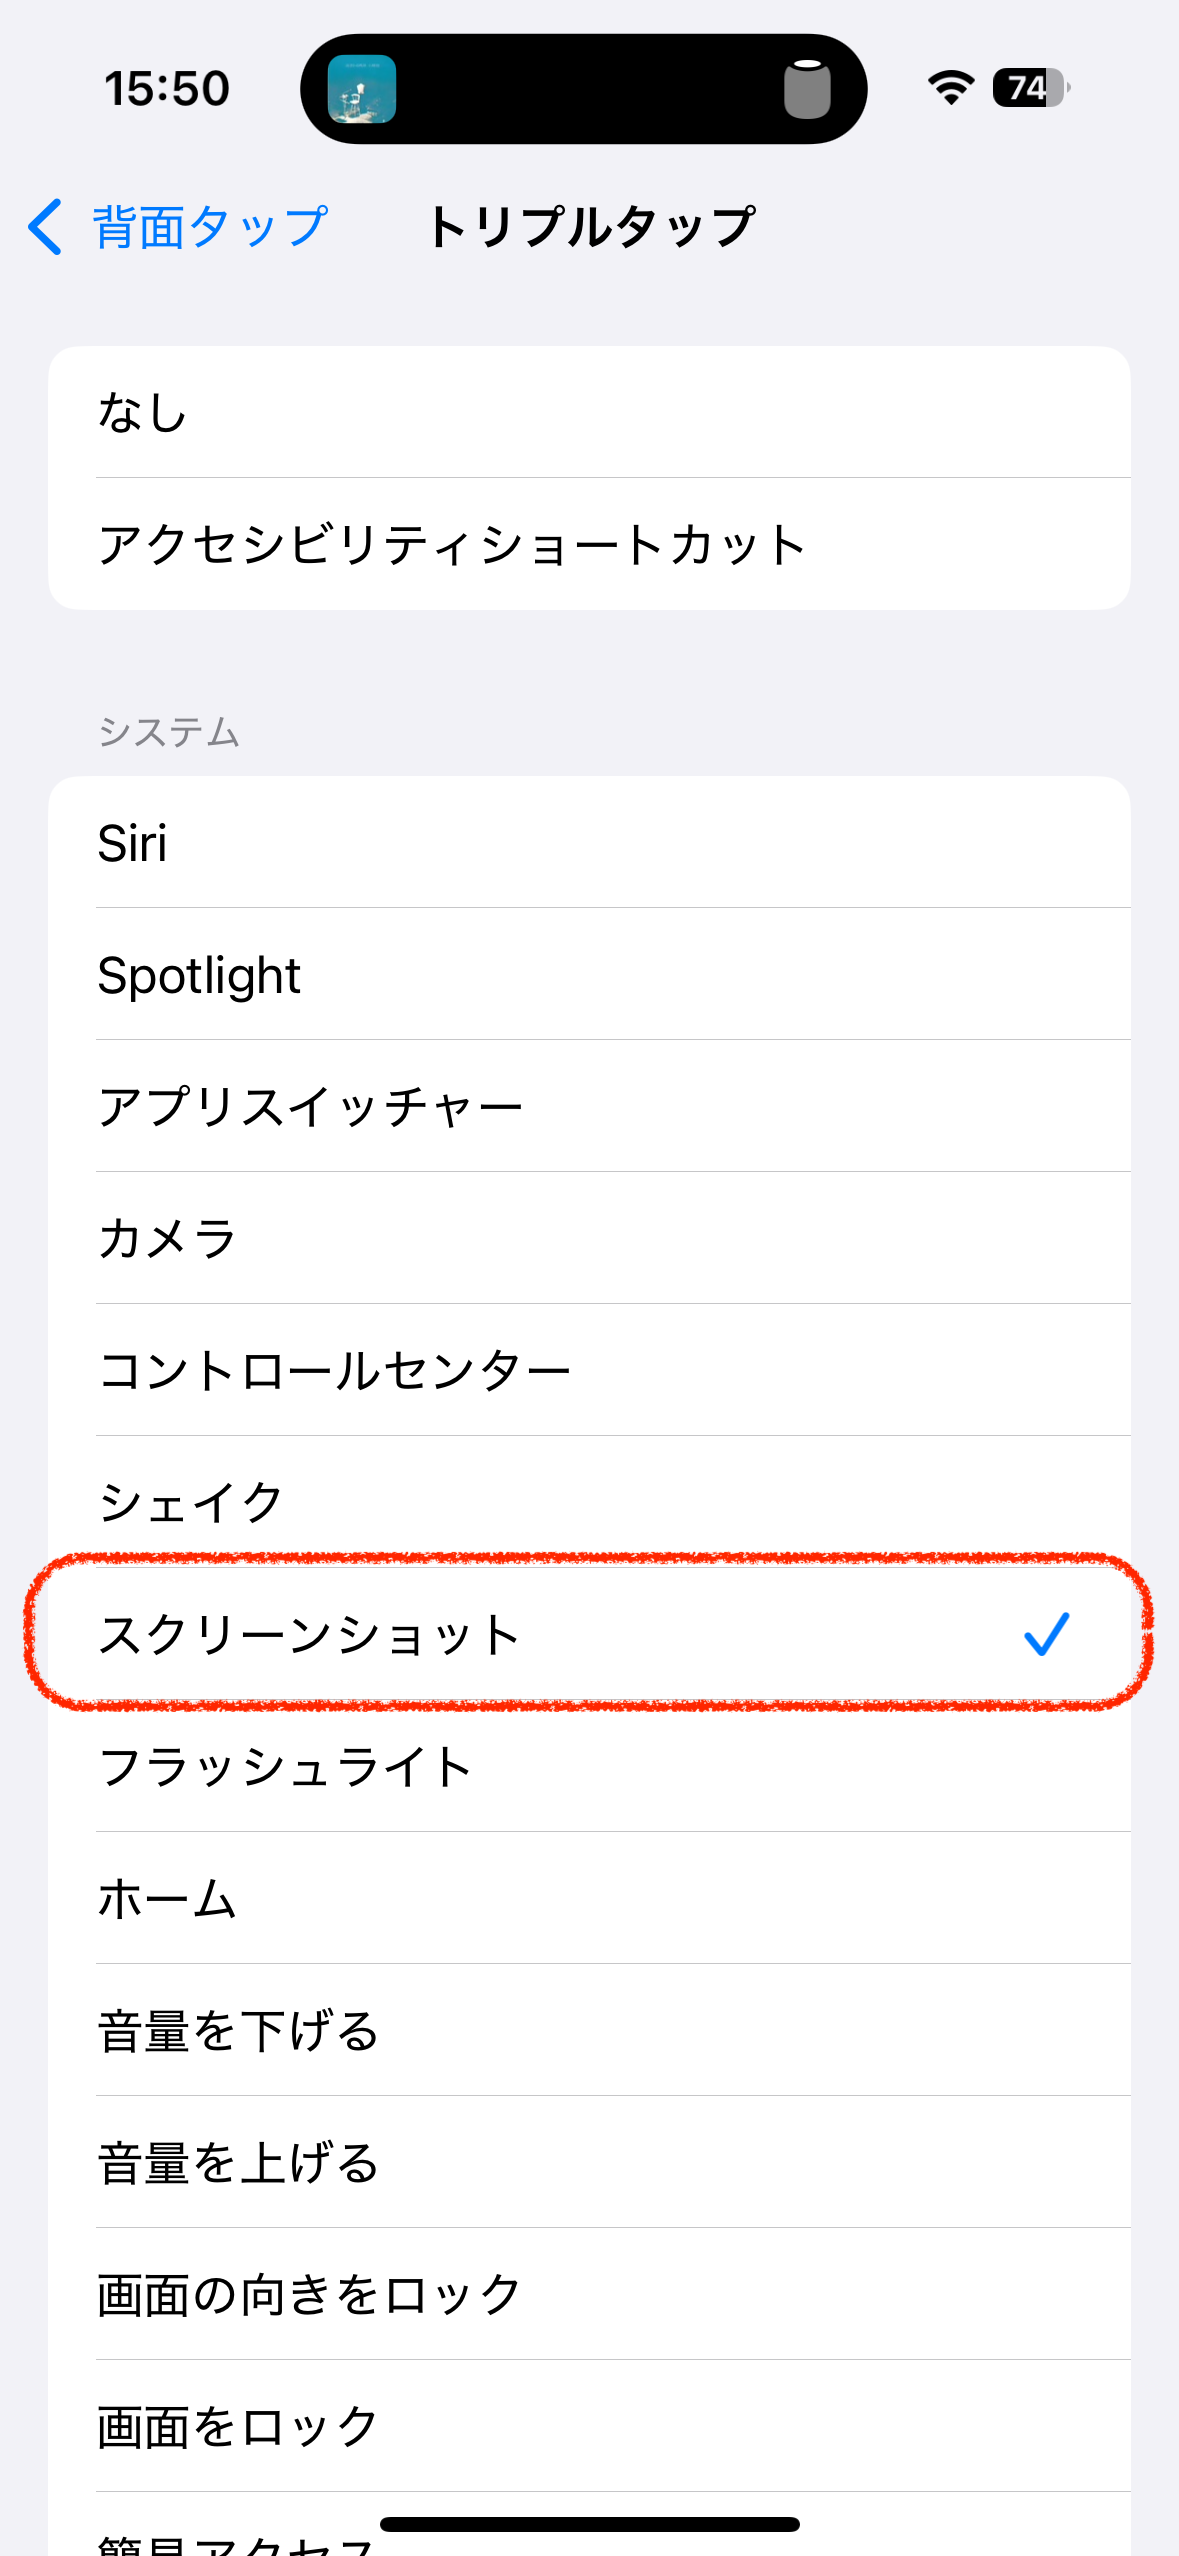Select コントロールセンター option
This screenshot has height=2556, width=1179.
[589, 1370]
